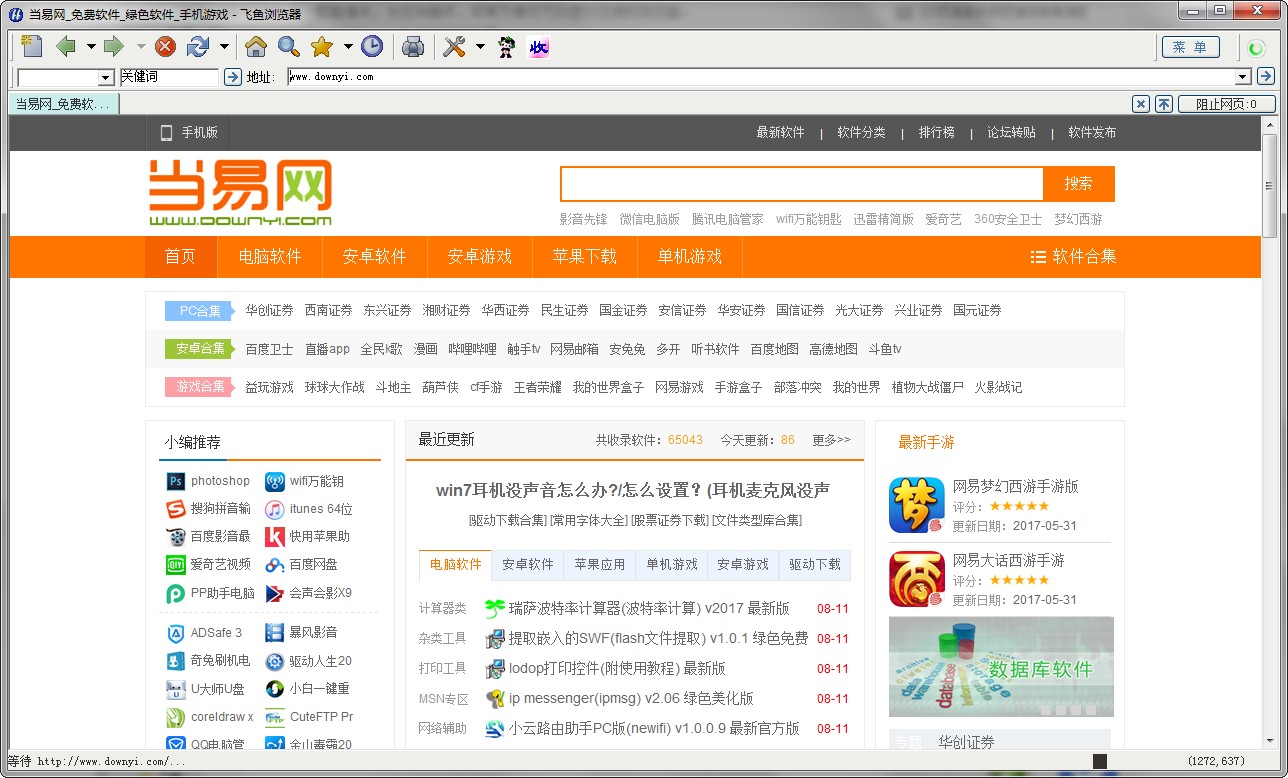Open favorites with the star icon
Image resolution: width=1288 pixels, height=778 pixels.
(321, 47)
